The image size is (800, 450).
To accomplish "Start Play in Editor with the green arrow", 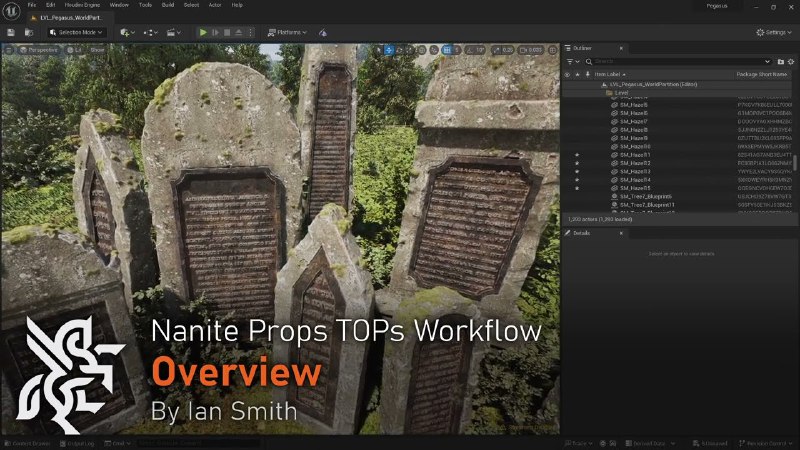I will (203, 33).
